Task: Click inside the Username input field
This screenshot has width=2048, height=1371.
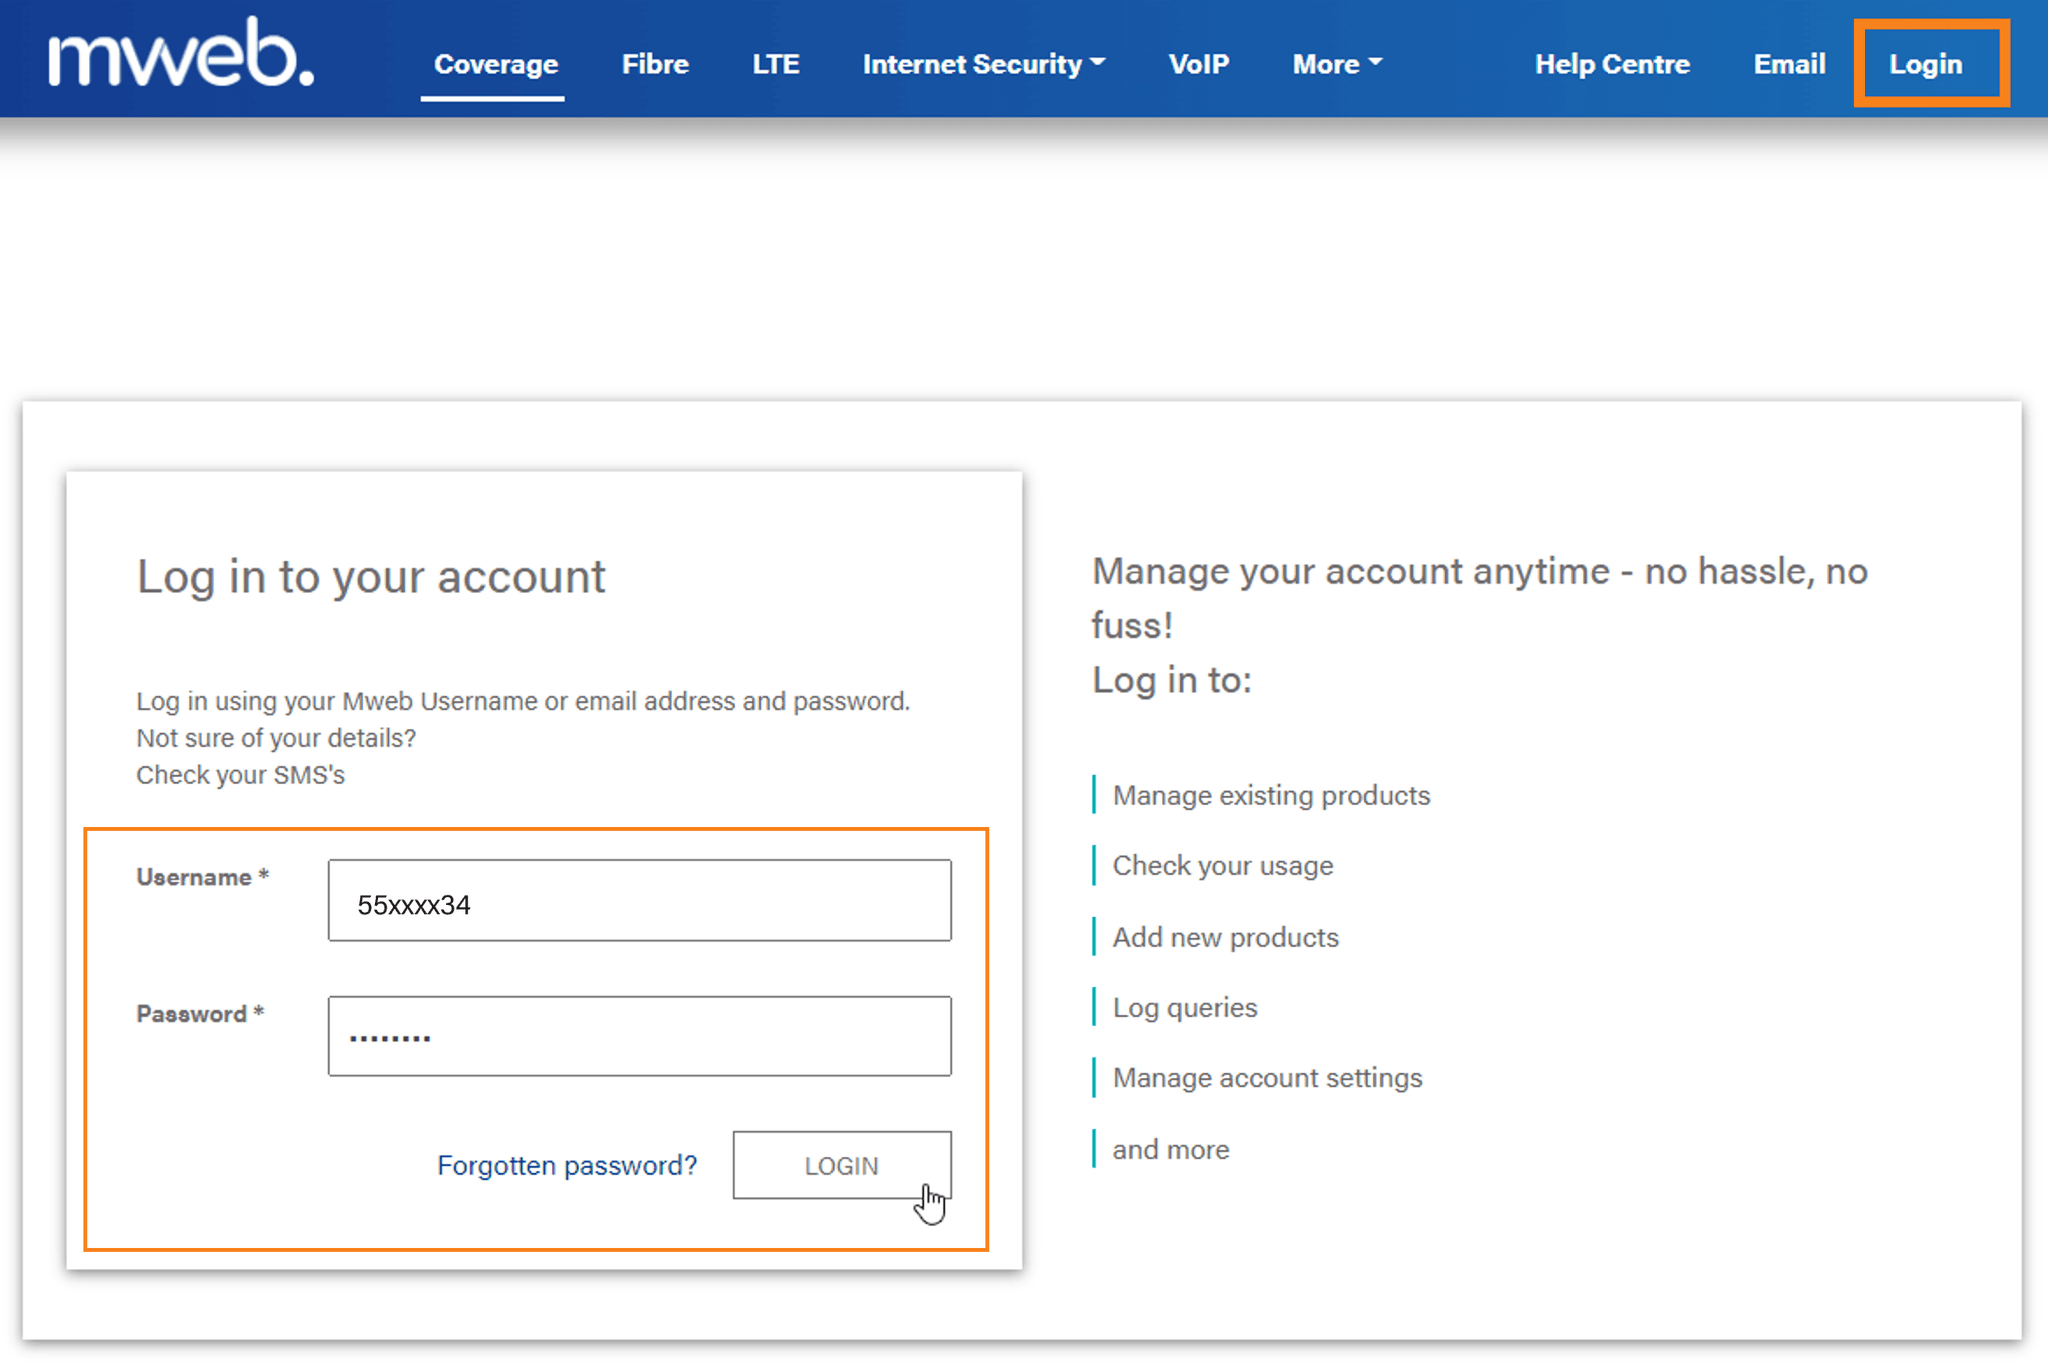Action: click(x=638, y=899)
